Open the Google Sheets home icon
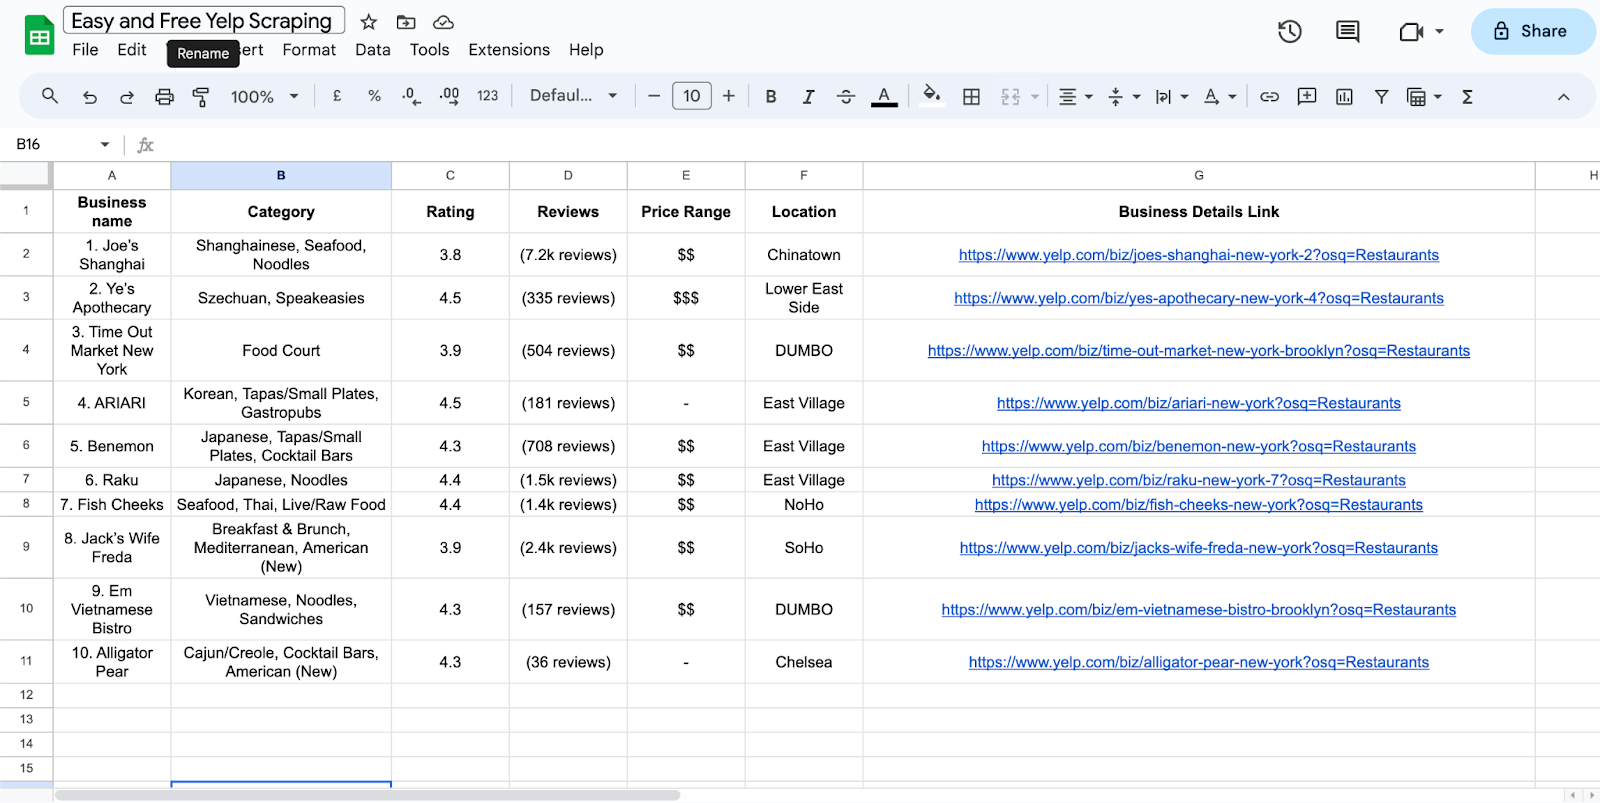This screenshot has height=803, width=1600. tap(39, 36)
